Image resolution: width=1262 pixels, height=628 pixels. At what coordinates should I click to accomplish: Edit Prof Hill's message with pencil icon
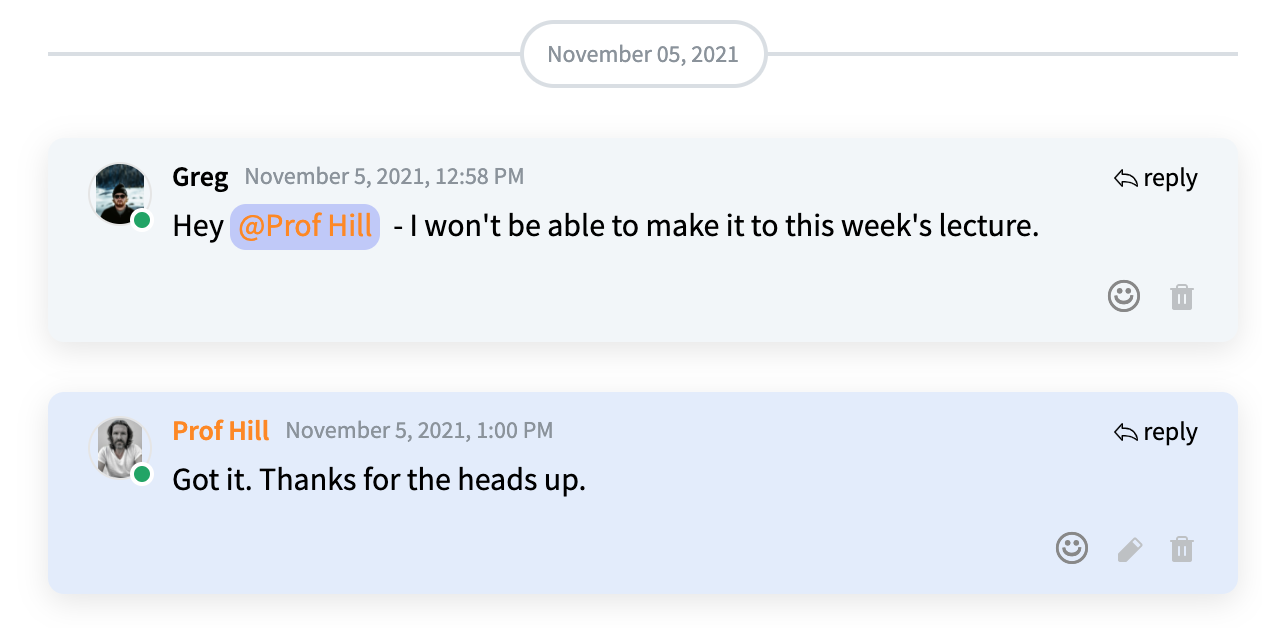click(1129, 549)
